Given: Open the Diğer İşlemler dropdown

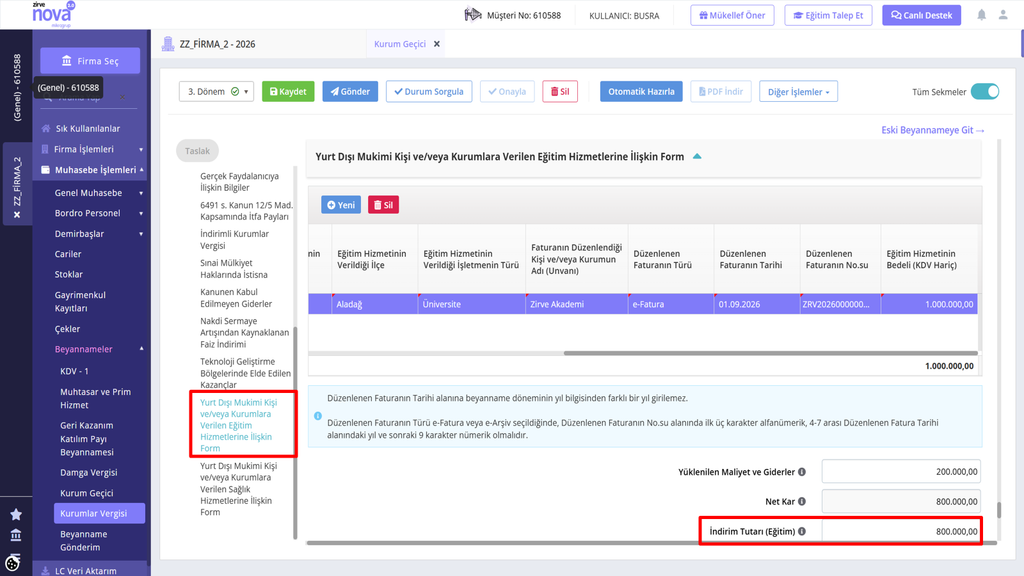Looking at the screenshot, I should pos(798,91).
